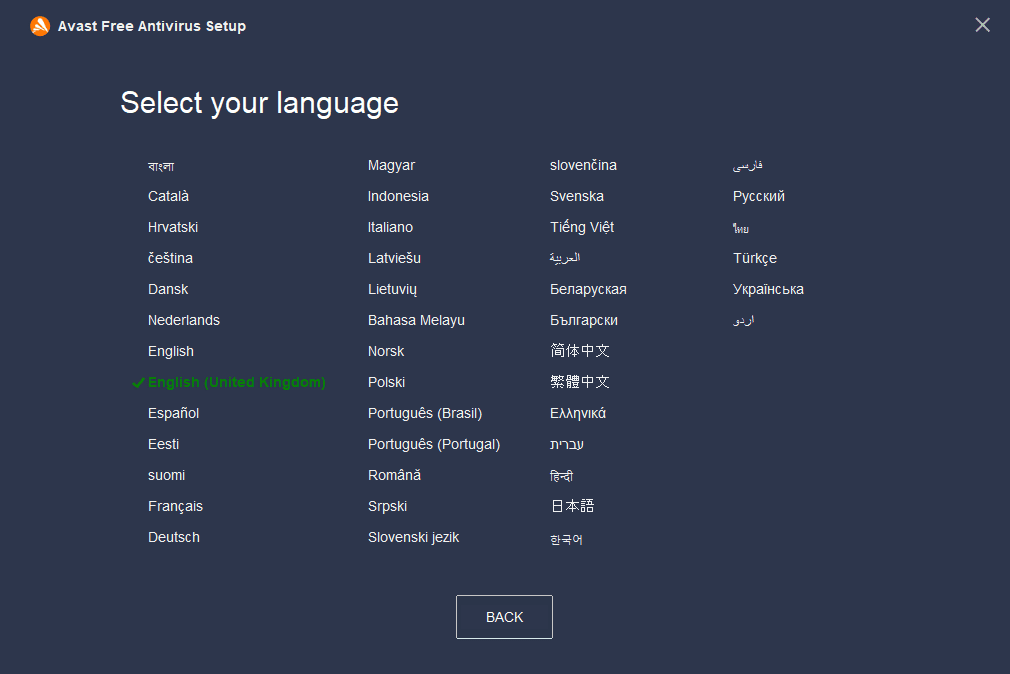Select Українська language

[768, 289]
